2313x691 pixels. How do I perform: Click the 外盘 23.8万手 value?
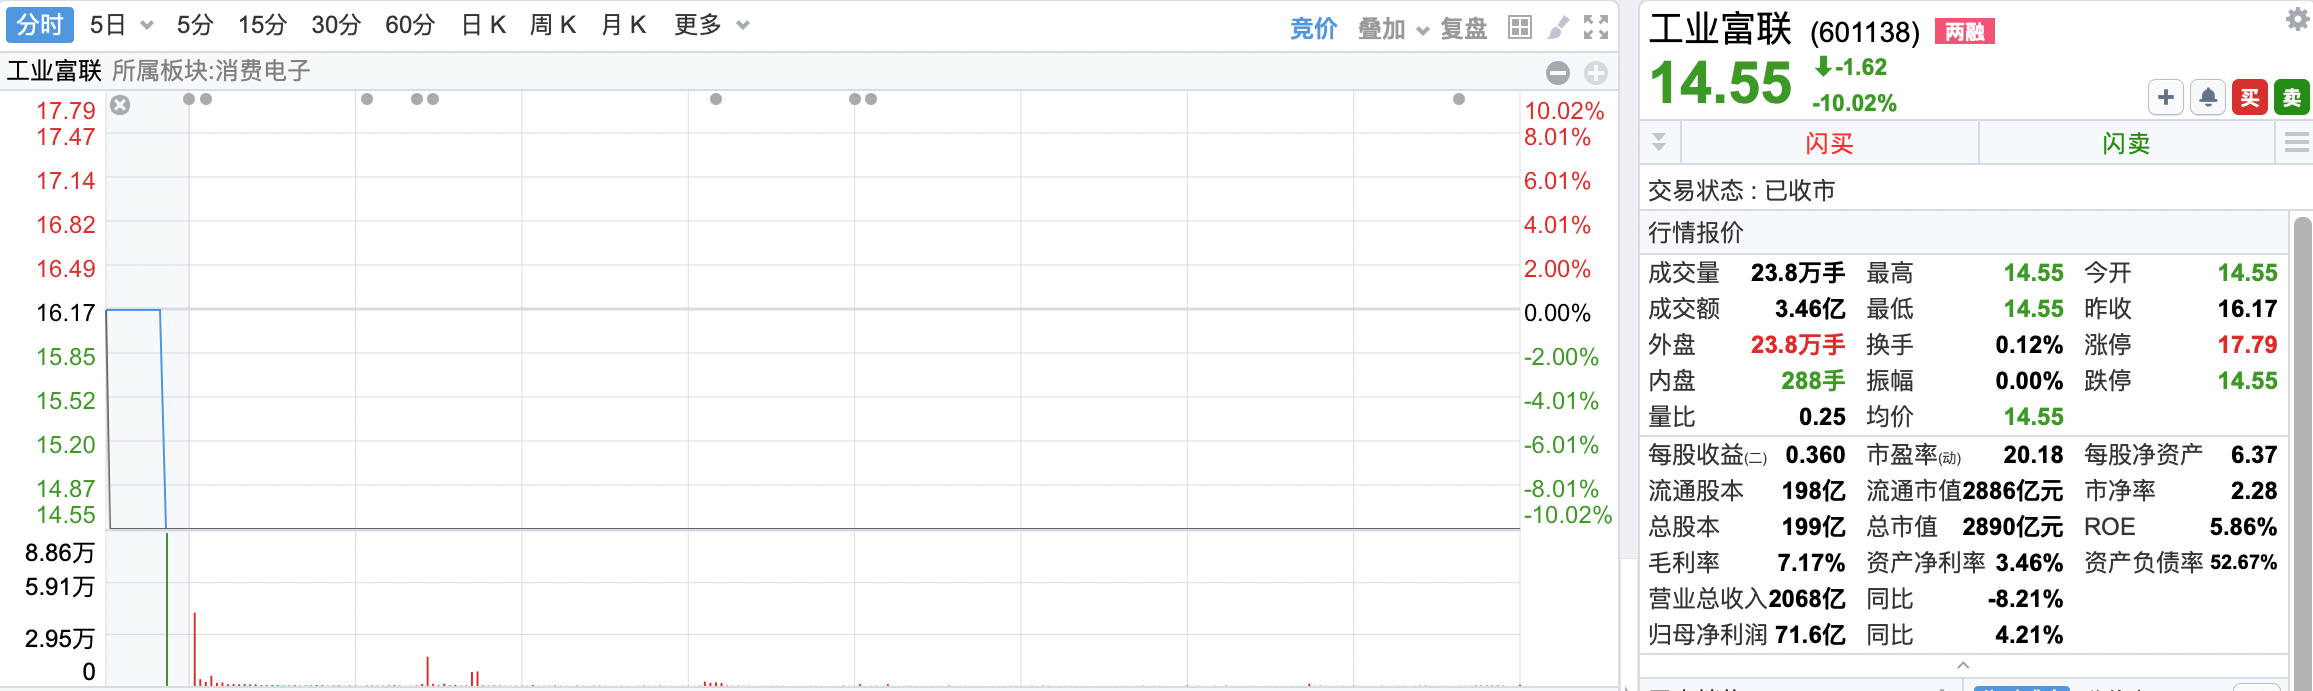(x=1798, y=345)
